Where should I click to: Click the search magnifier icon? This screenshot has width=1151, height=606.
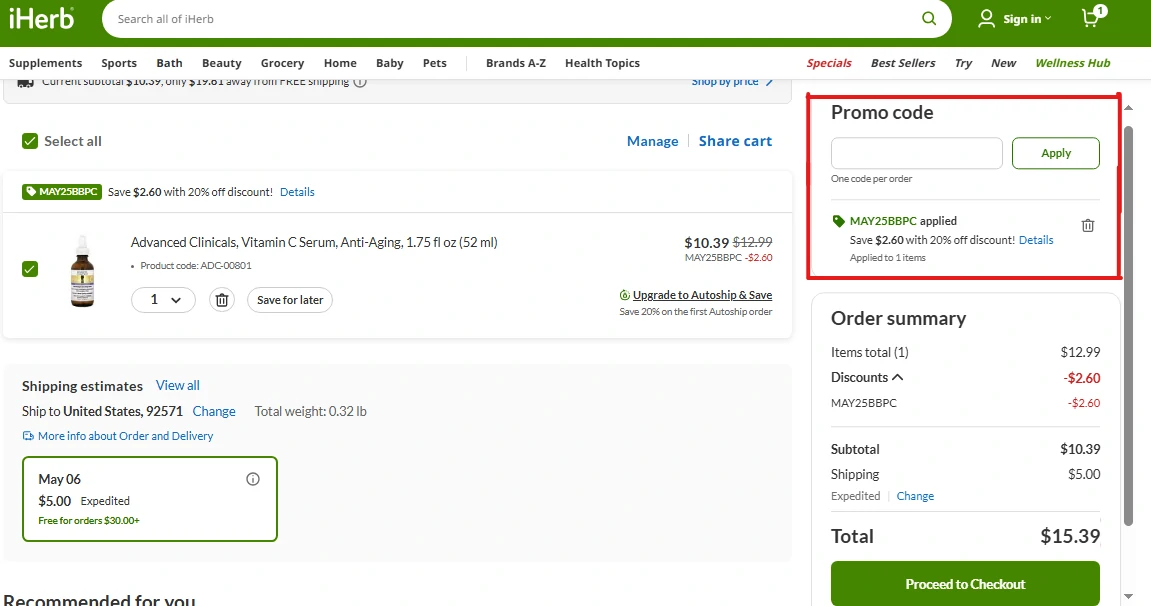point(929,18)
